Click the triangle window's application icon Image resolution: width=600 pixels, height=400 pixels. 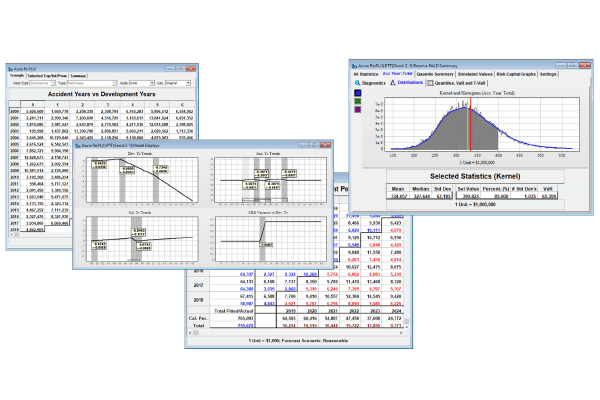pyautogui.click(x=11, y=69)
